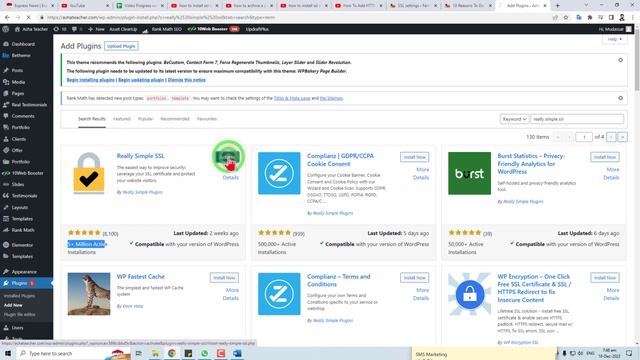Click the plugin search input field
Screen dimensions: 640x360
(x=577, y=119)
